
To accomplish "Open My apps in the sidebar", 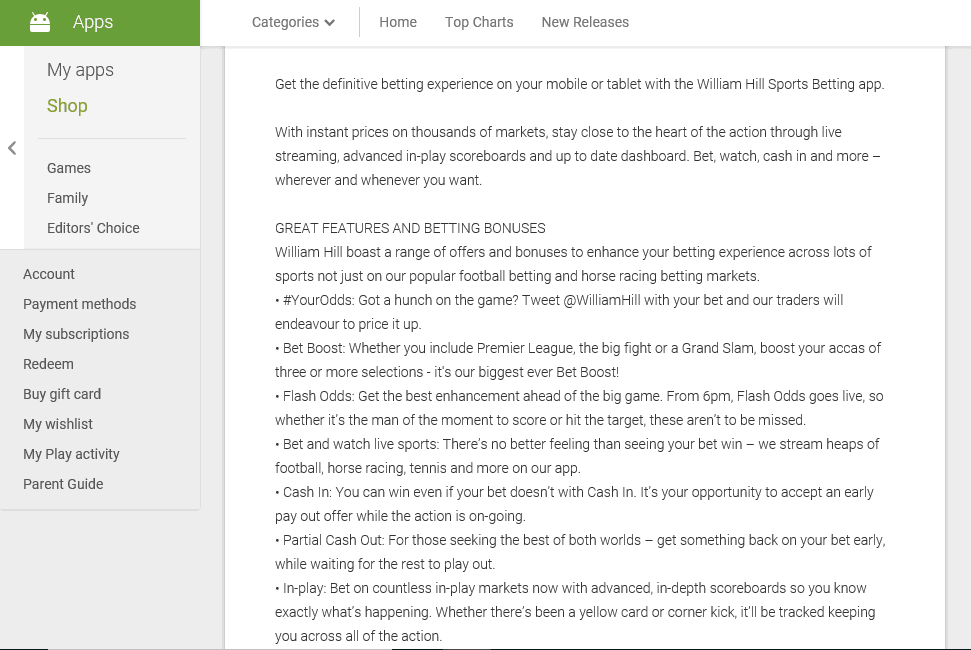I will pos(80,70).
